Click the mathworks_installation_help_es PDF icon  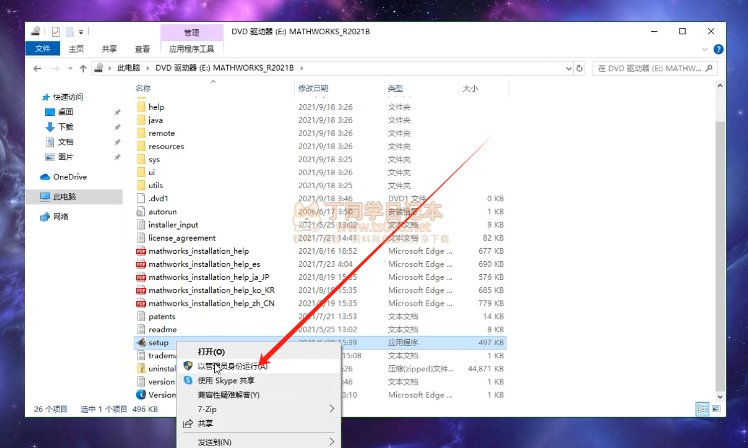coord(141,264)
